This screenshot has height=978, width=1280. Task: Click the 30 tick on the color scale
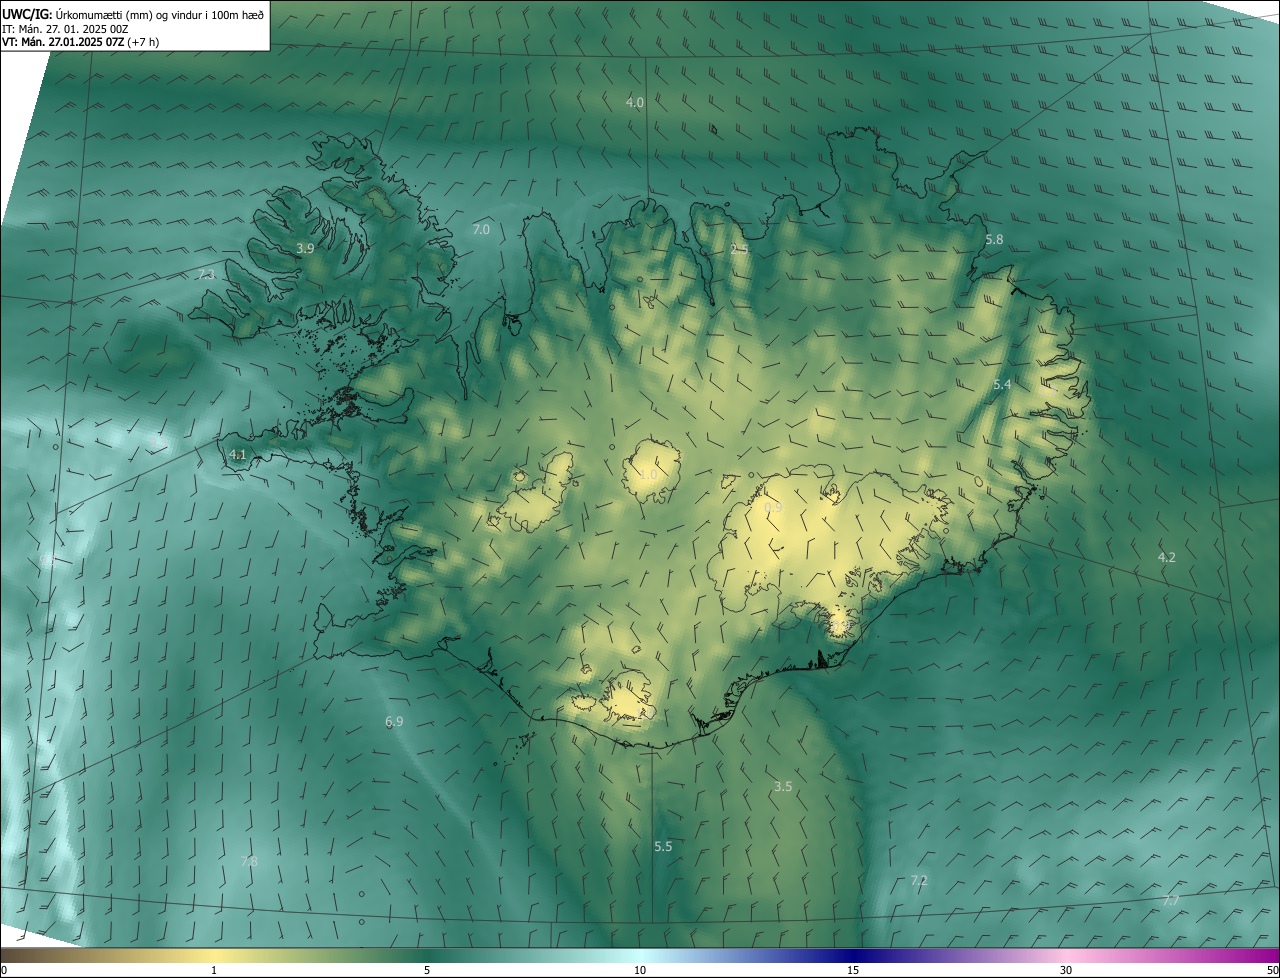pyautogui.click(x=1066, y=970)
